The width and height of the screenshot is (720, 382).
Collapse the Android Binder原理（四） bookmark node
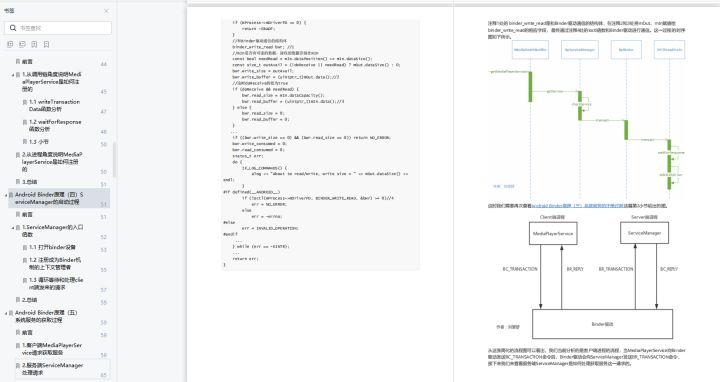click(6, 195)
